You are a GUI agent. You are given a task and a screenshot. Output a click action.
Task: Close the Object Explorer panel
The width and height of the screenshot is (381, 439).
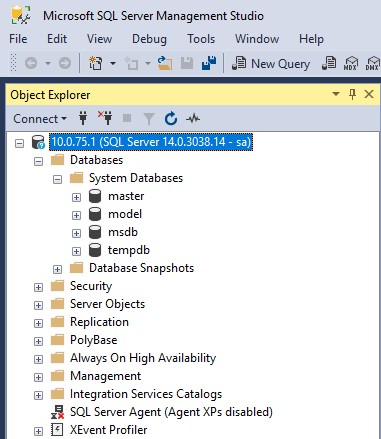tap(369, 94)
